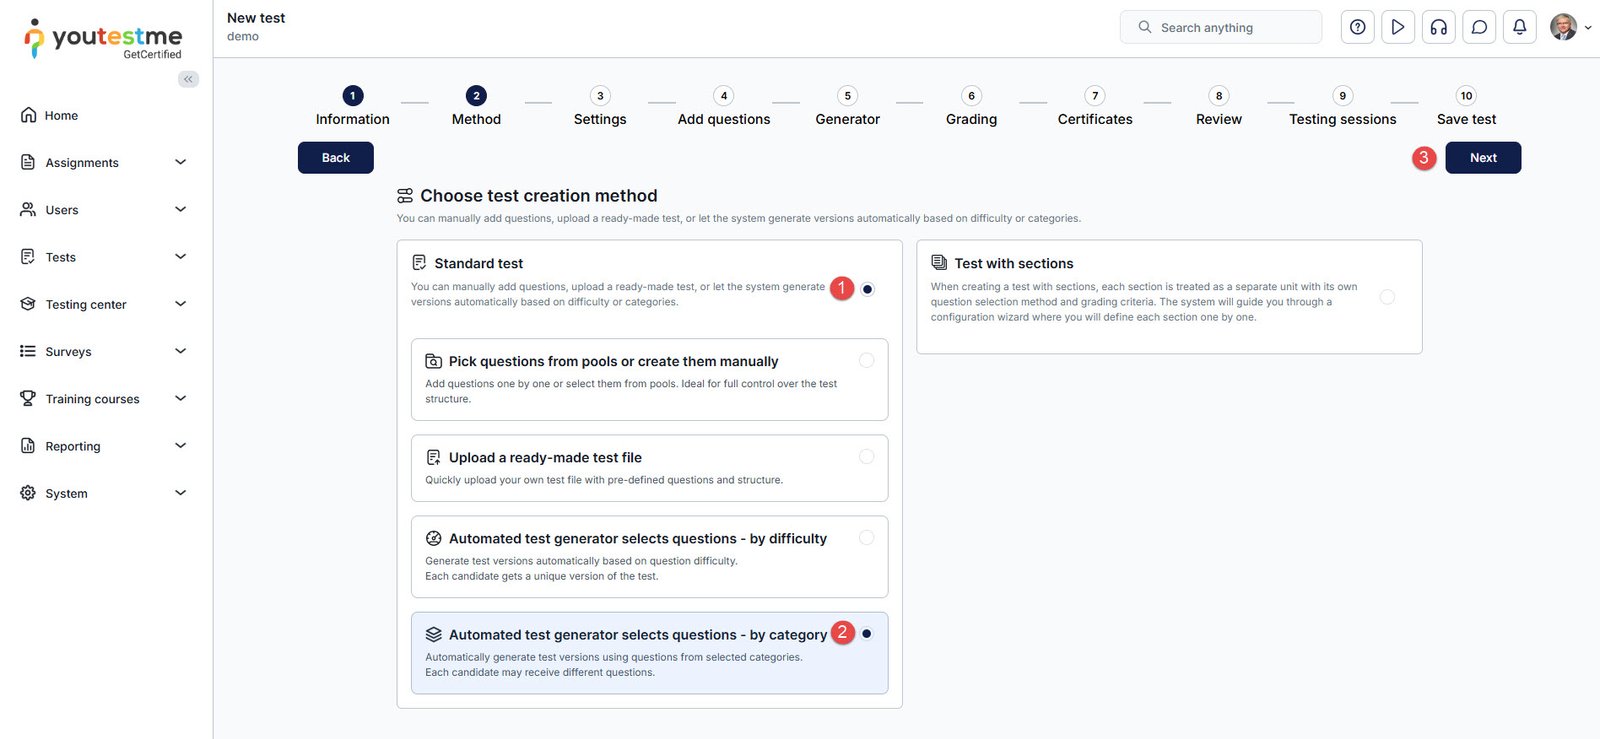Open the video tutorial play icon
Image resolution: width=1600 pixels, height=739 pixels.
click(x=1398, y=27)
